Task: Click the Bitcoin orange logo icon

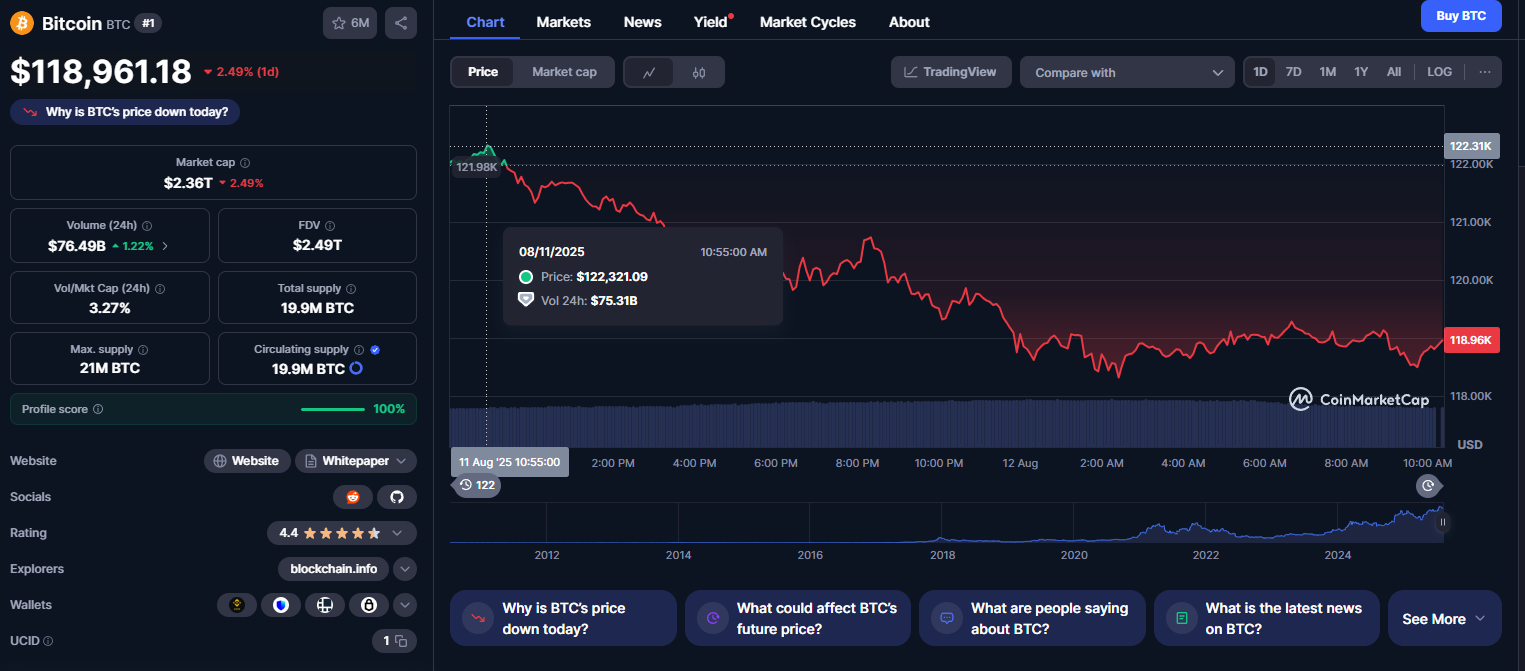Action: click(x=21, y=22)
